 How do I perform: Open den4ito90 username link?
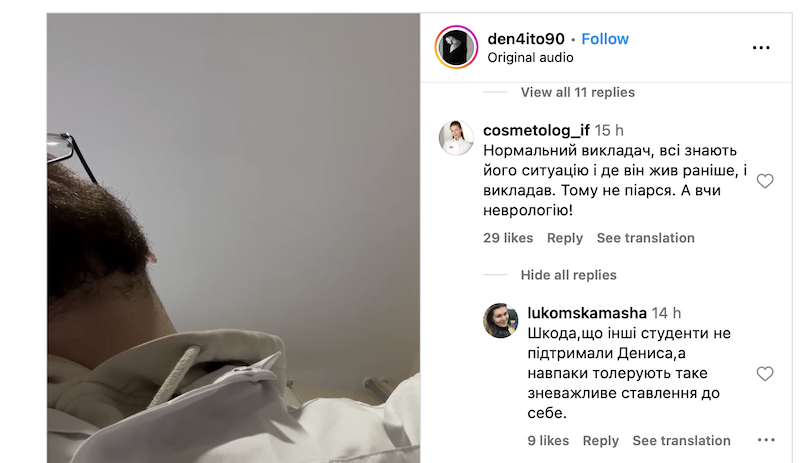tap(526, 39)
